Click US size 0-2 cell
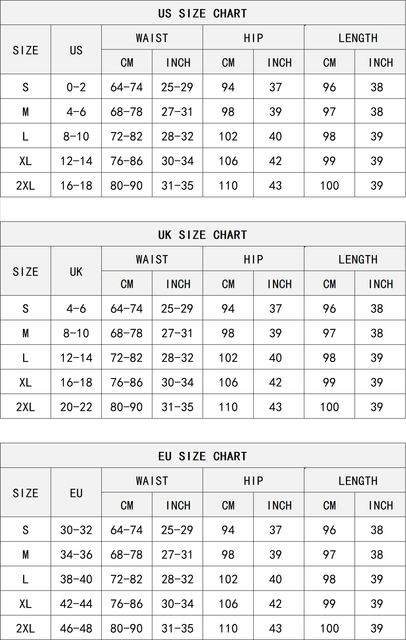 (76, 87)
